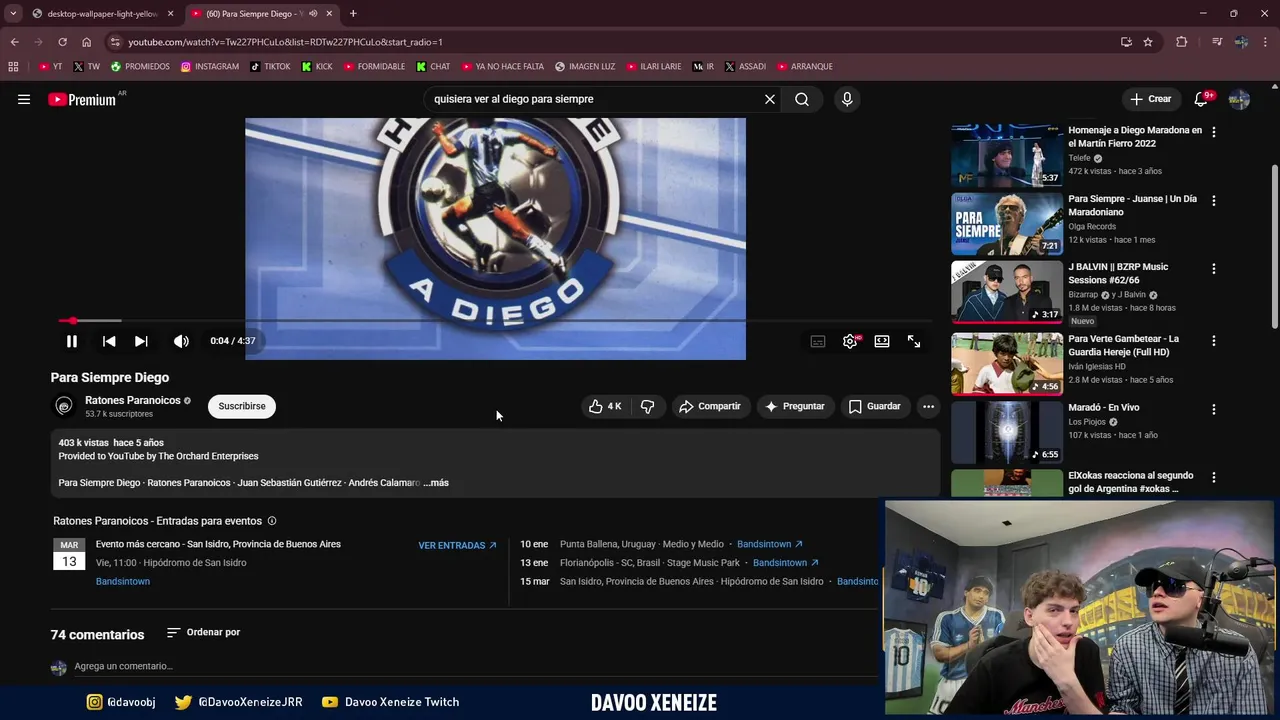1280x720 pixels.
Task: Clear the search box with X icon
Action: (770, 99)
